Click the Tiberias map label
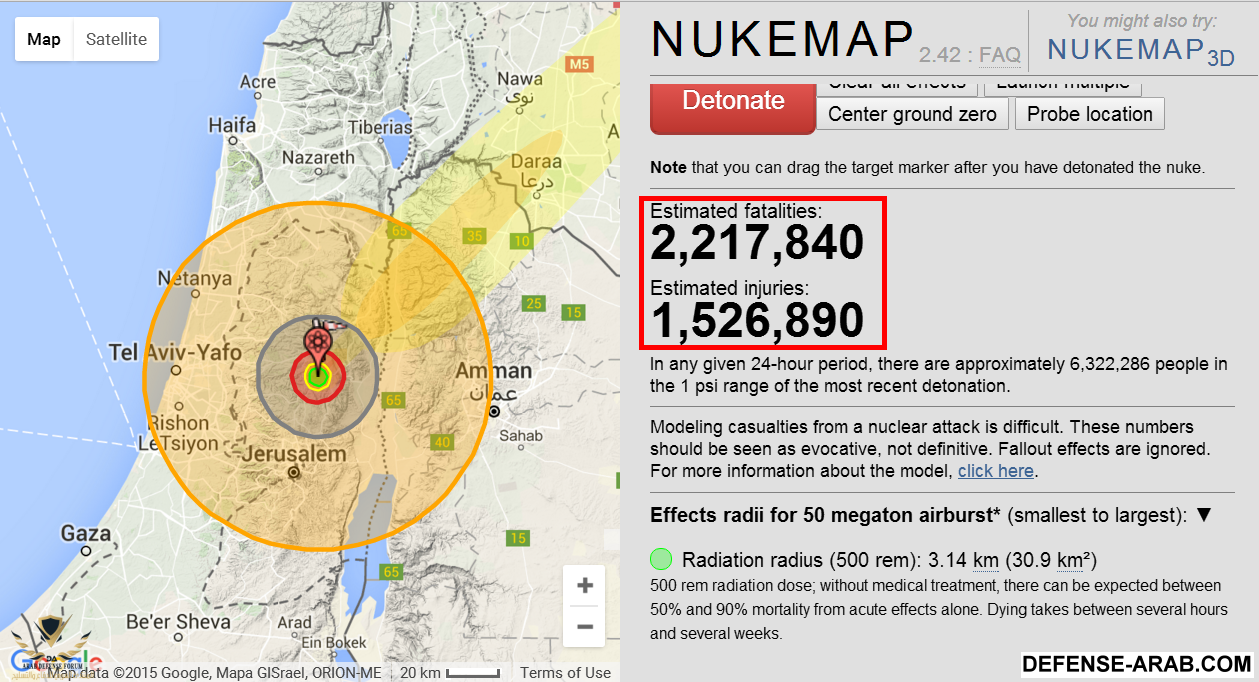The height and width of the screenshot is (682, 1259). pos(381,128)
